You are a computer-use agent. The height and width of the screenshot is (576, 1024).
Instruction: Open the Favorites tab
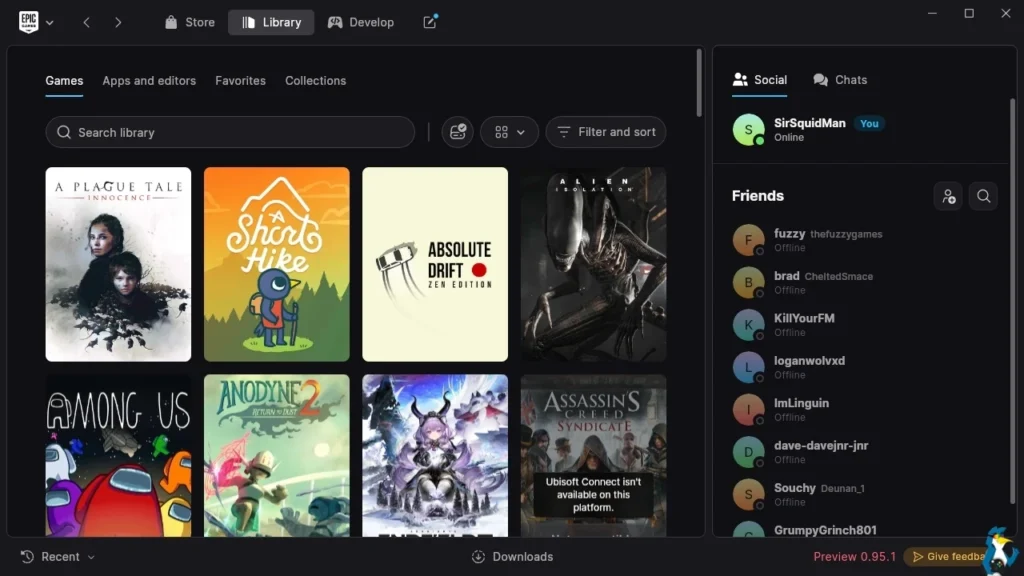[240, 81]
